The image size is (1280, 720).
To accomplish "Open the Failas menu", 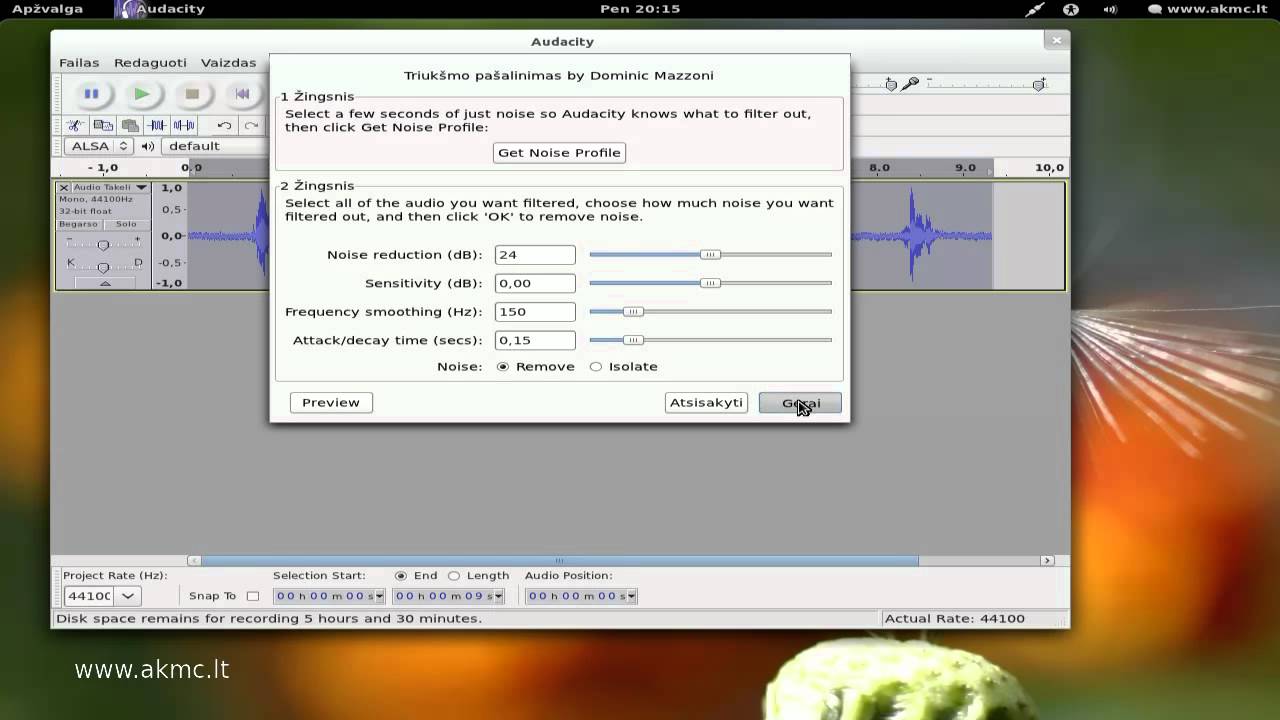I will pyautogui.click(x=79, y=62).
